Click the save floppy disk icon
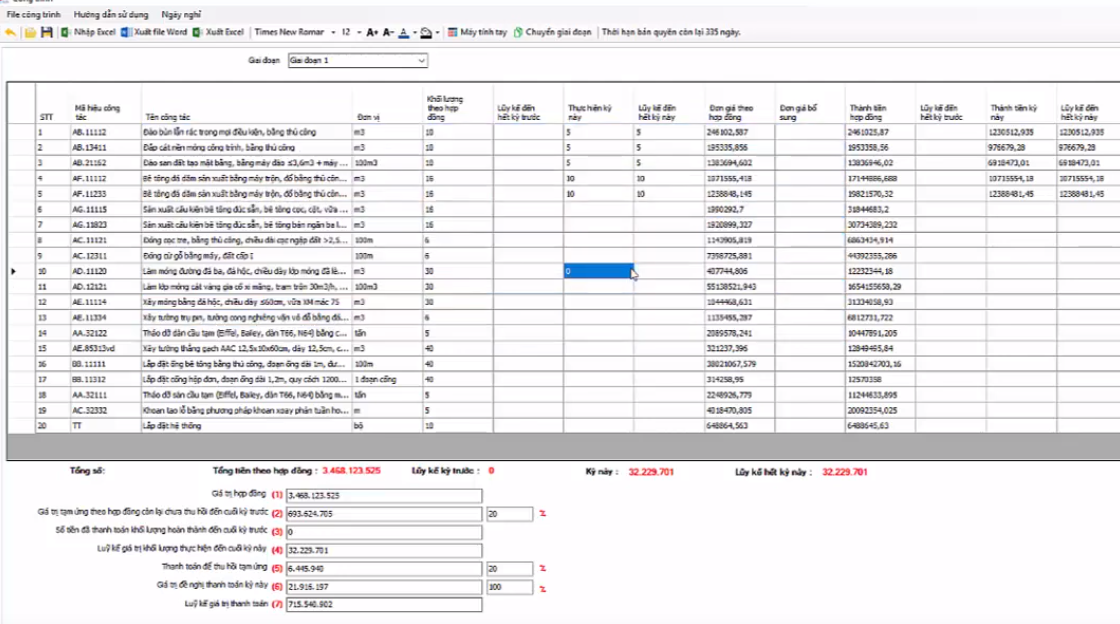The width and height of the screenshot is (1120, 624). 46,33
